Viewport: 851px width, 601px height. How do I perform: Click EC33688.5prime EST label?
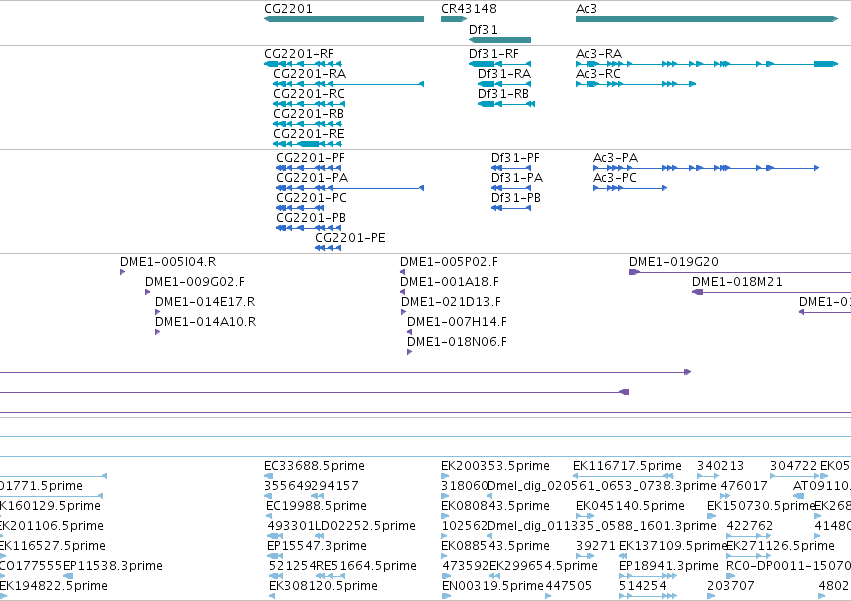tap(314, 466)
